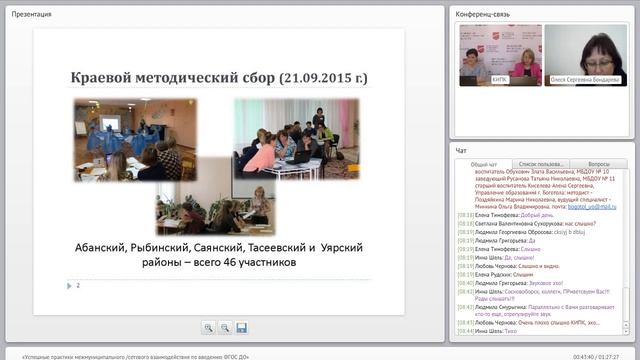This screenshot has width=640, height=360.
Task: Zoom in on the presentation slide
Action: 208,328
